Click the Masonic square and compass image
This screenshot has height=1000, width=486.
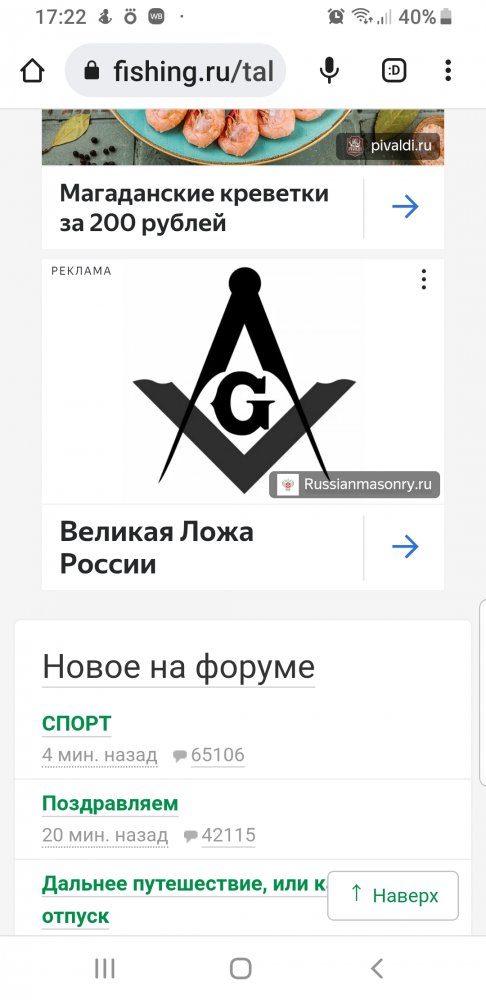point(243,381)
